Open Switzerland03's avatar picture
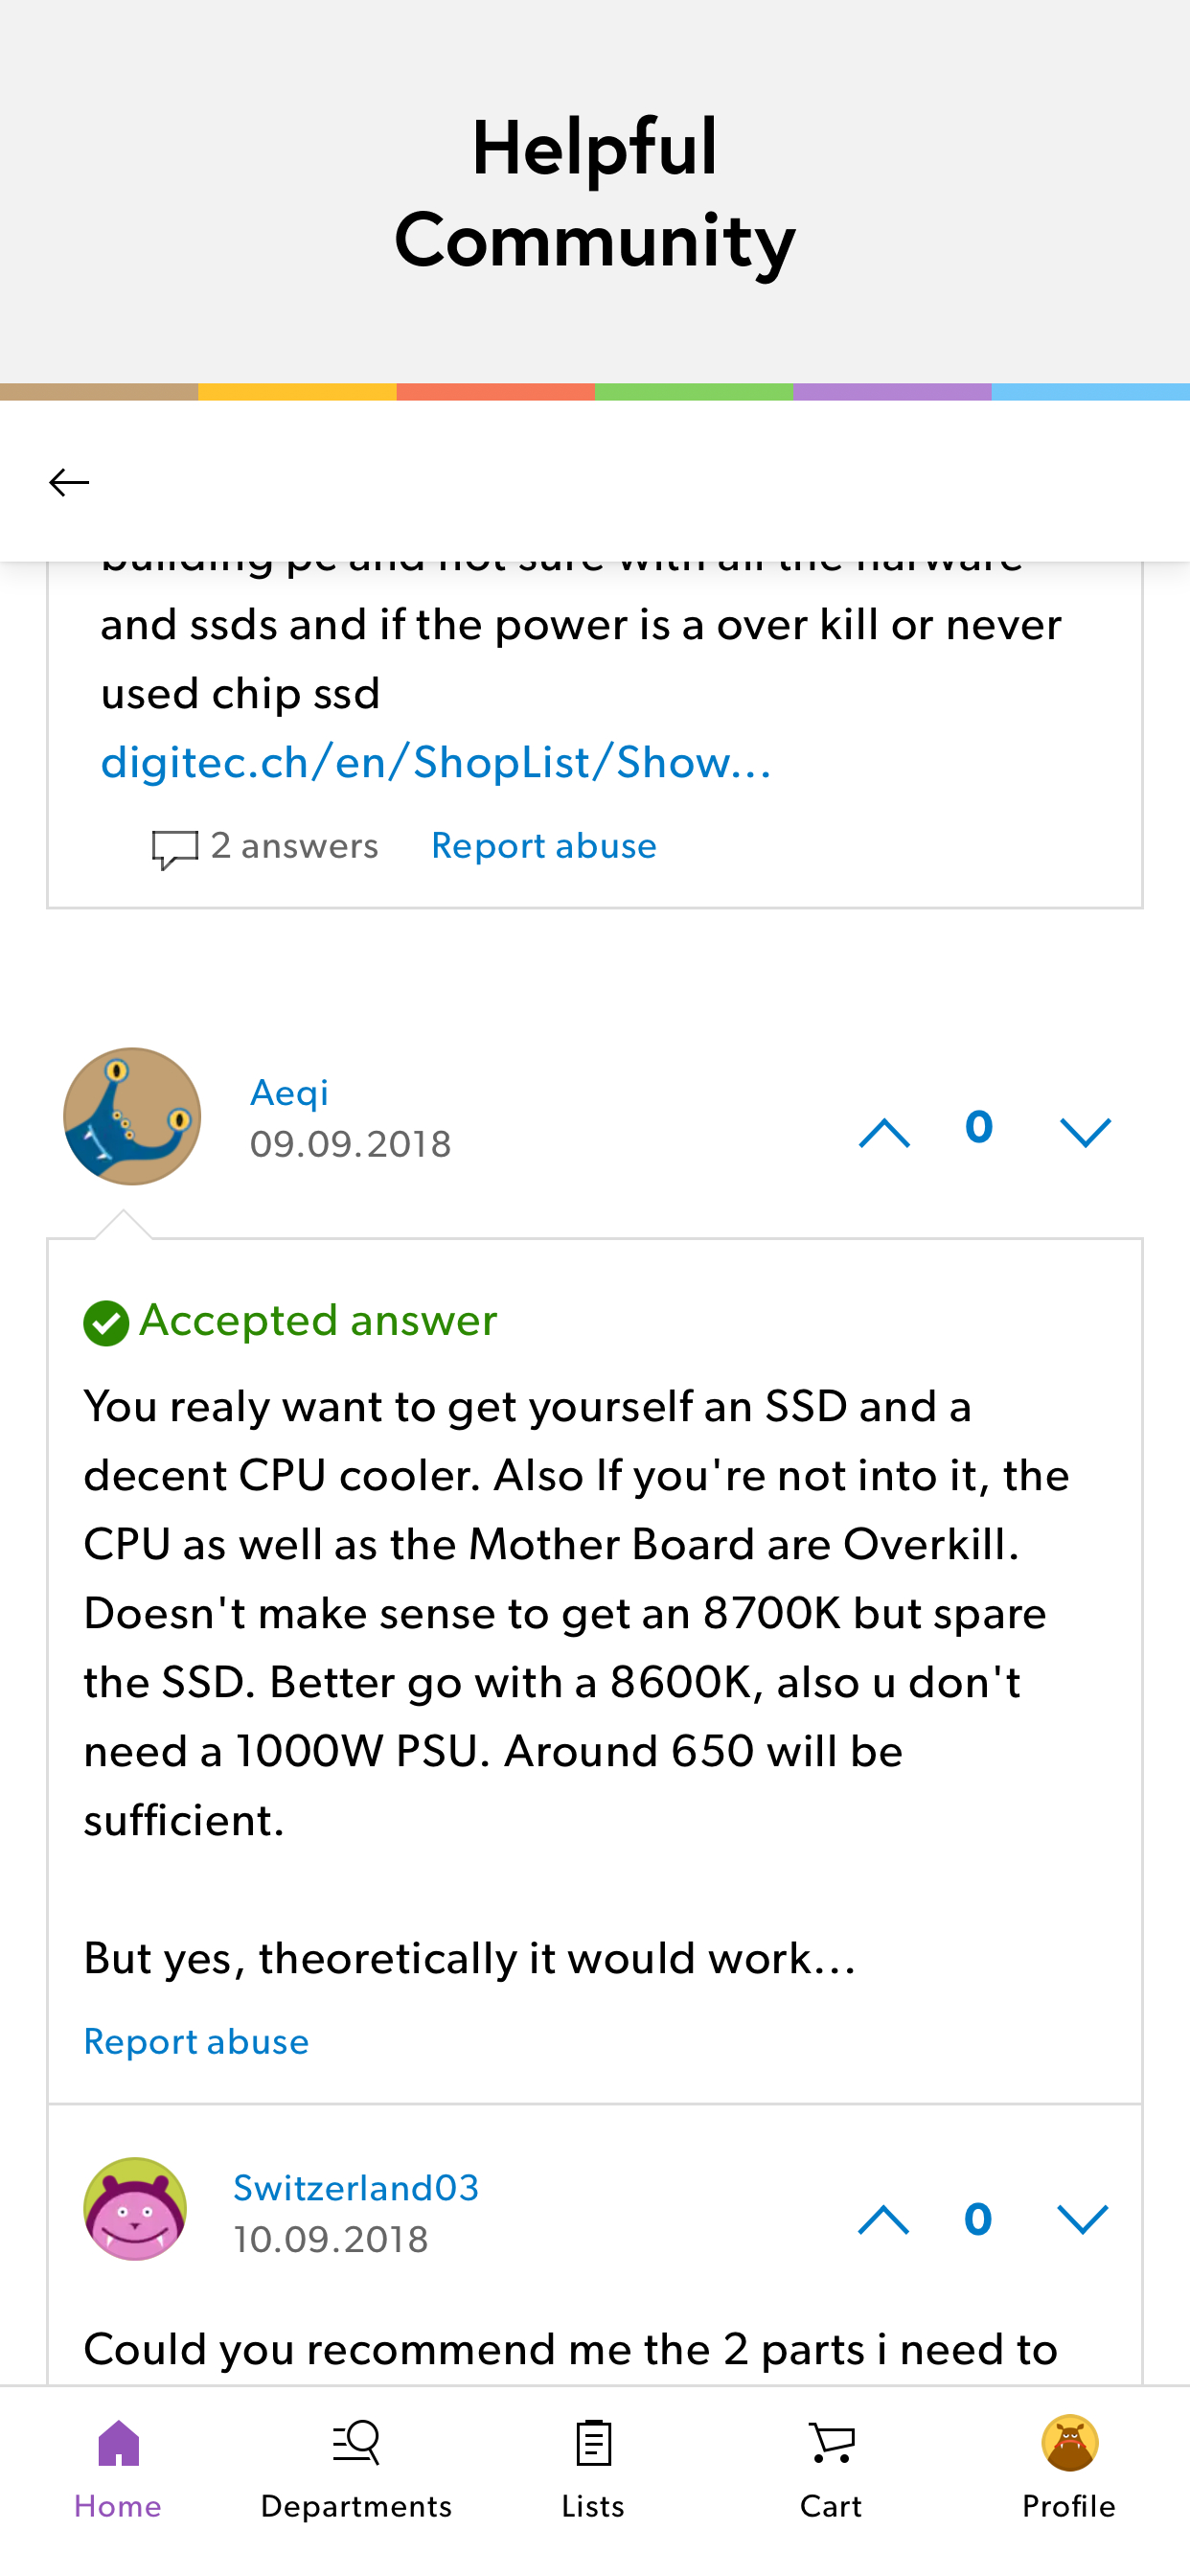Screen dimensions: 1190x2576 coord(135,2209)
